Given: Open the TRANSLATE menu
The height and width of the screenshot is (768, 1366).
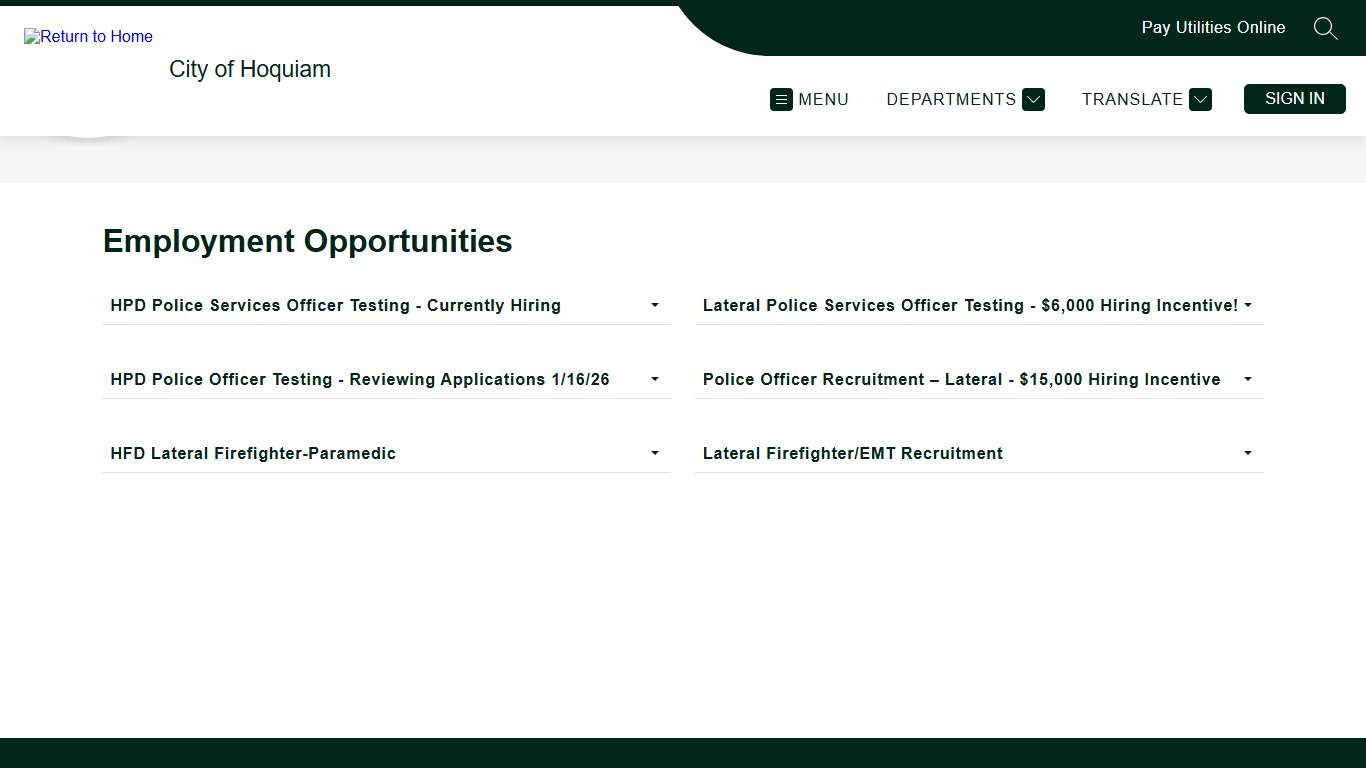Looking at the screenshot, I should [1132, 99].
